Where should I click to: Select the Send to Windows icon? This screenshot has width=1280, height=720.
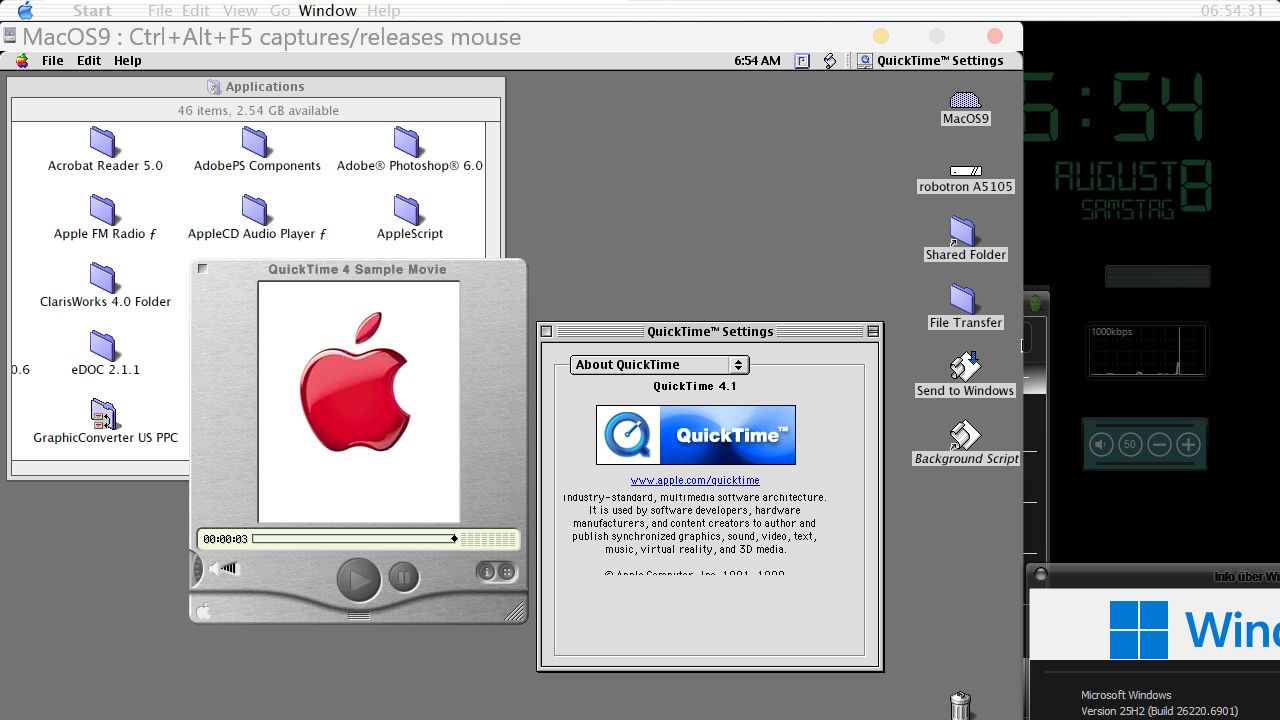pos(965,367)
